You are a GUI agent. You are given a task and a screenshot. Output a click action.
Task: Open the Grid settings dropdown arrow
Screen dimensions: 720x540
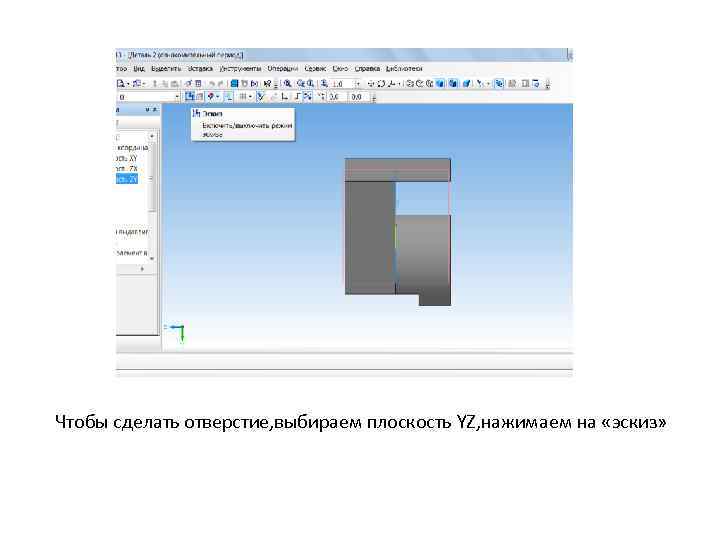click(250, 97)
